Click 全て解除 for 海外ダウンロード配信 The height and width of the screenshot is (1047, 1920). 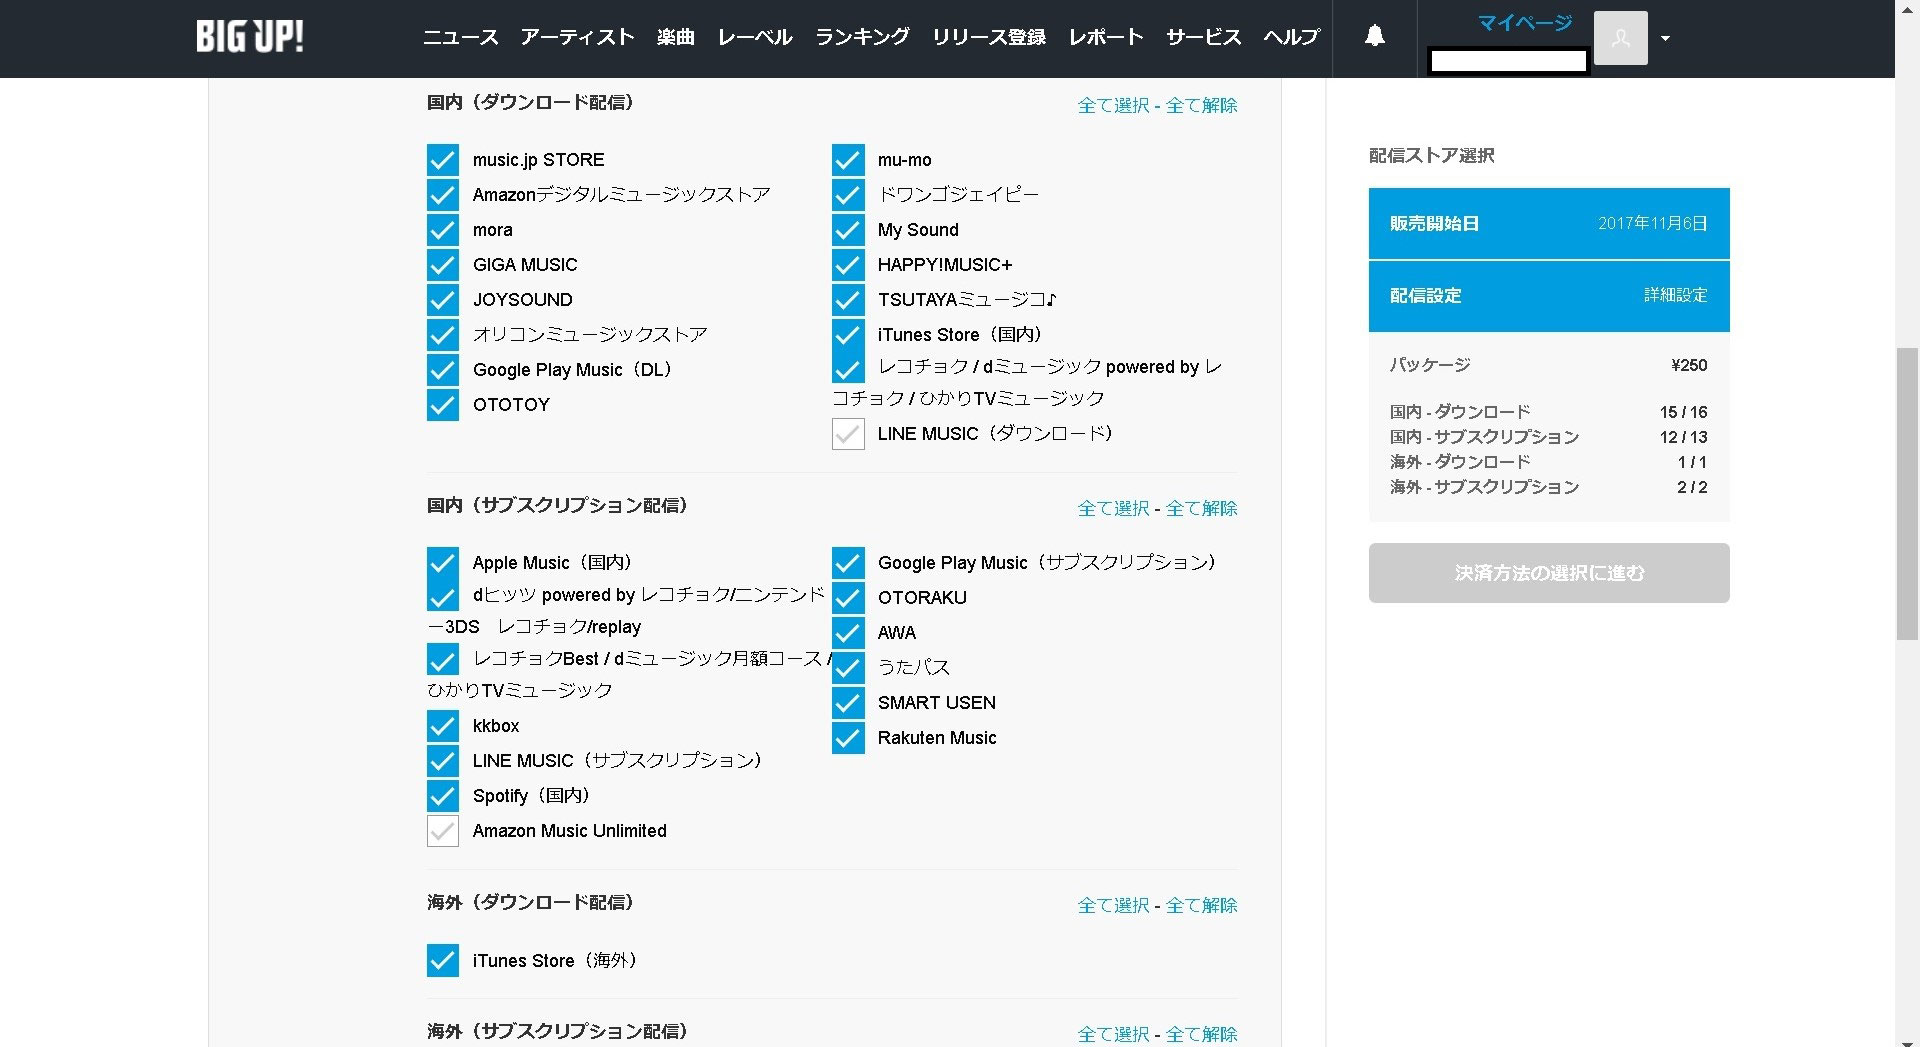coord(1201,905)
